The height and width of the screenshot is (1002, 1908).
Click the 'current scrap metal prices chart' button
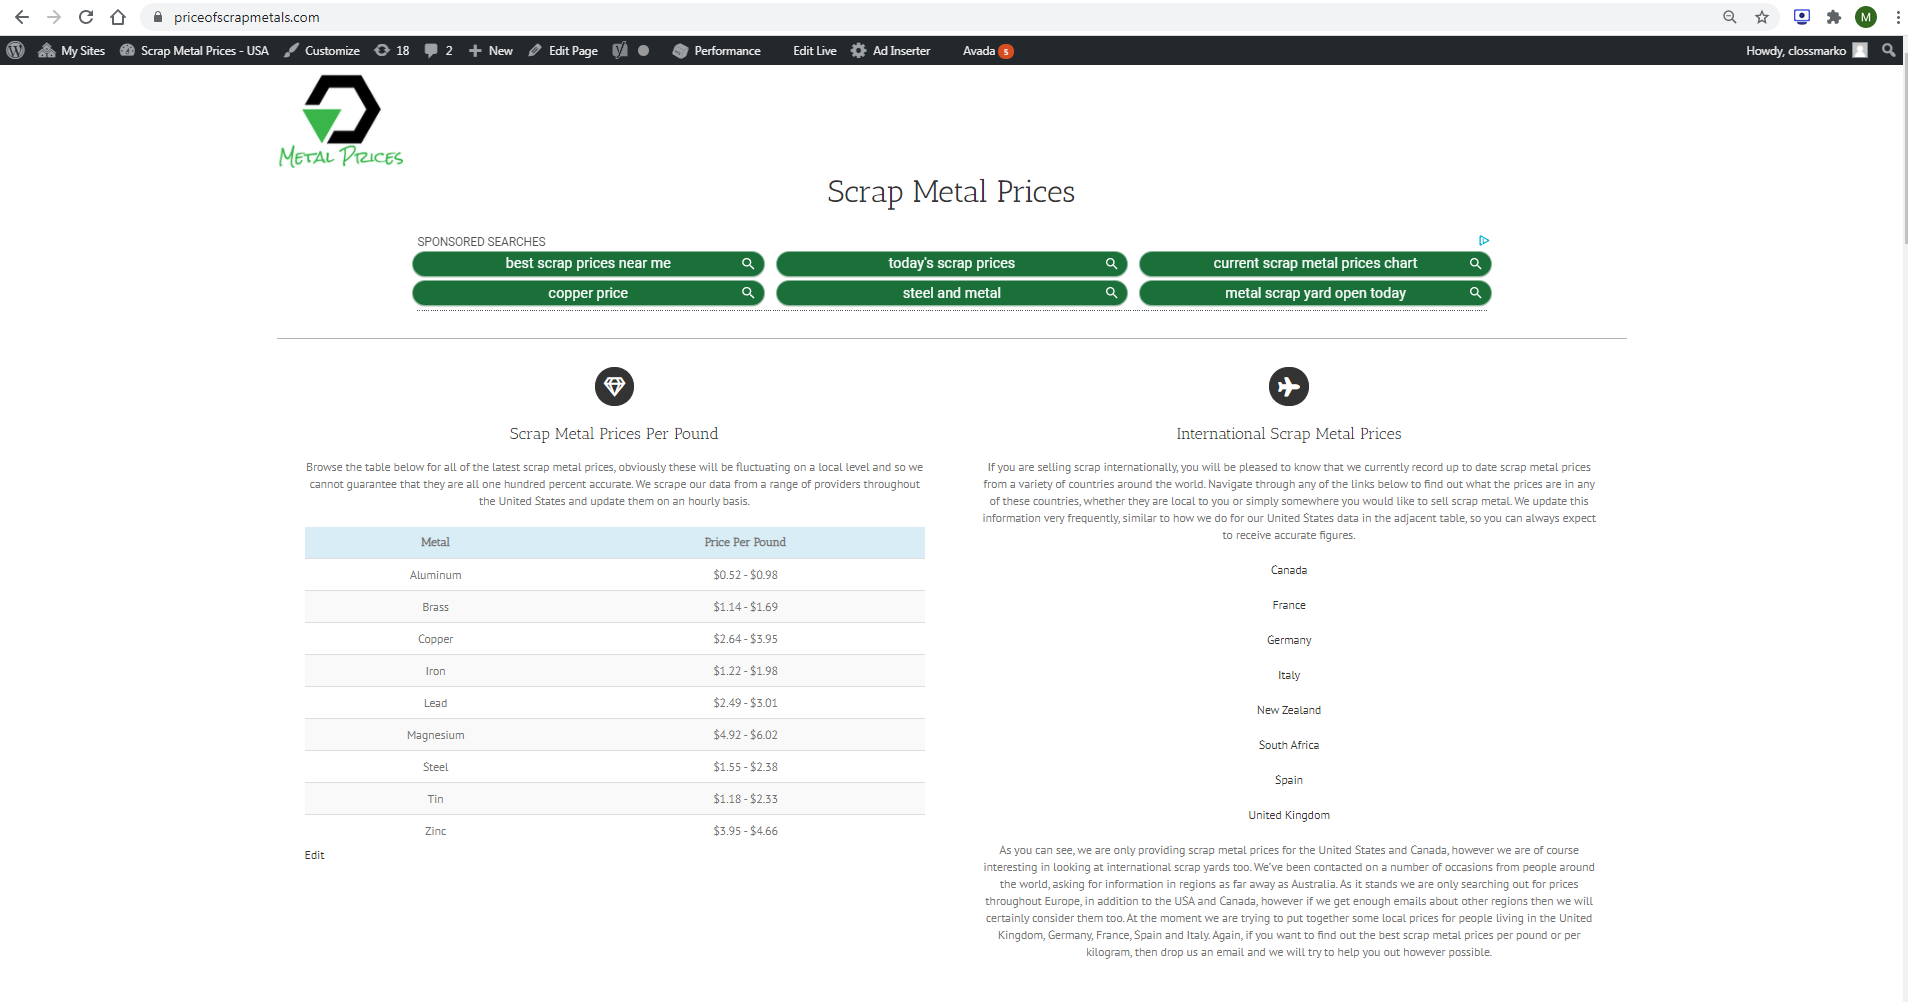point(1315,263)
